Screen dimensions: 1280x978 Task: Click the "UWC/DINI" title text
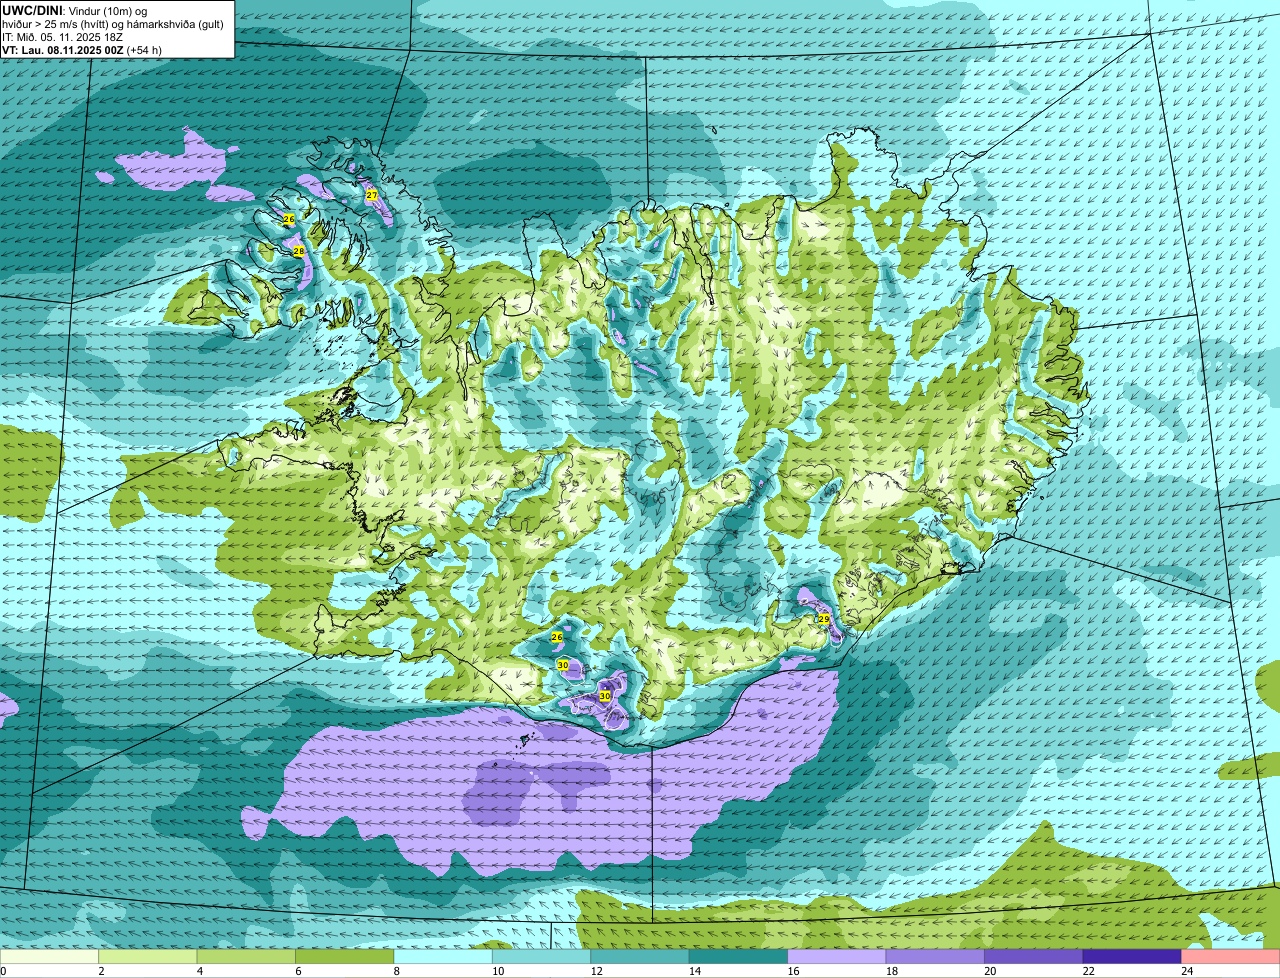click(x=31, y=10)
